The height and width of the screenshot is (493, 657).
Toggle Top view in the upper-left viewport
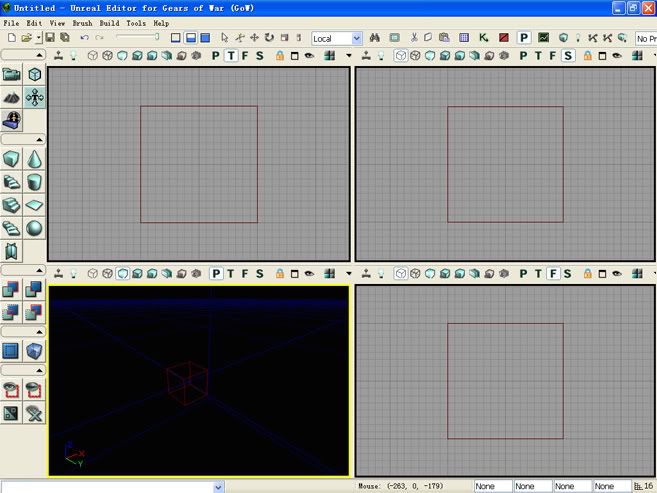pyautogui.click(x=231, y=56)
